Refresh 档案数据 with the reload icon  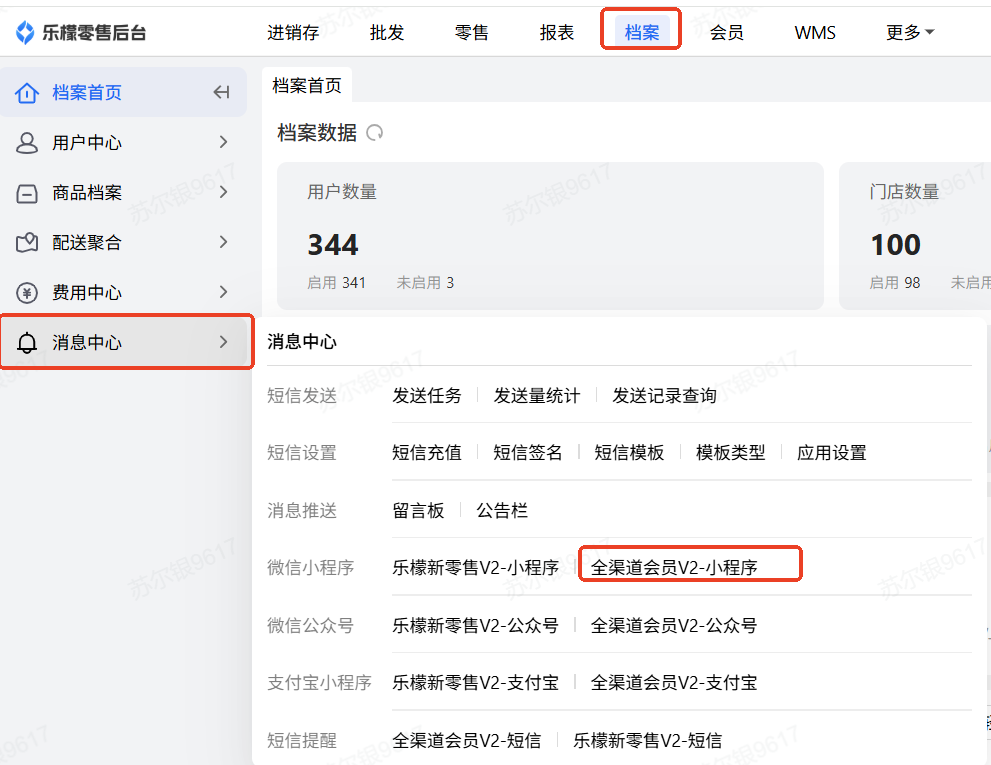coord(375,133)
